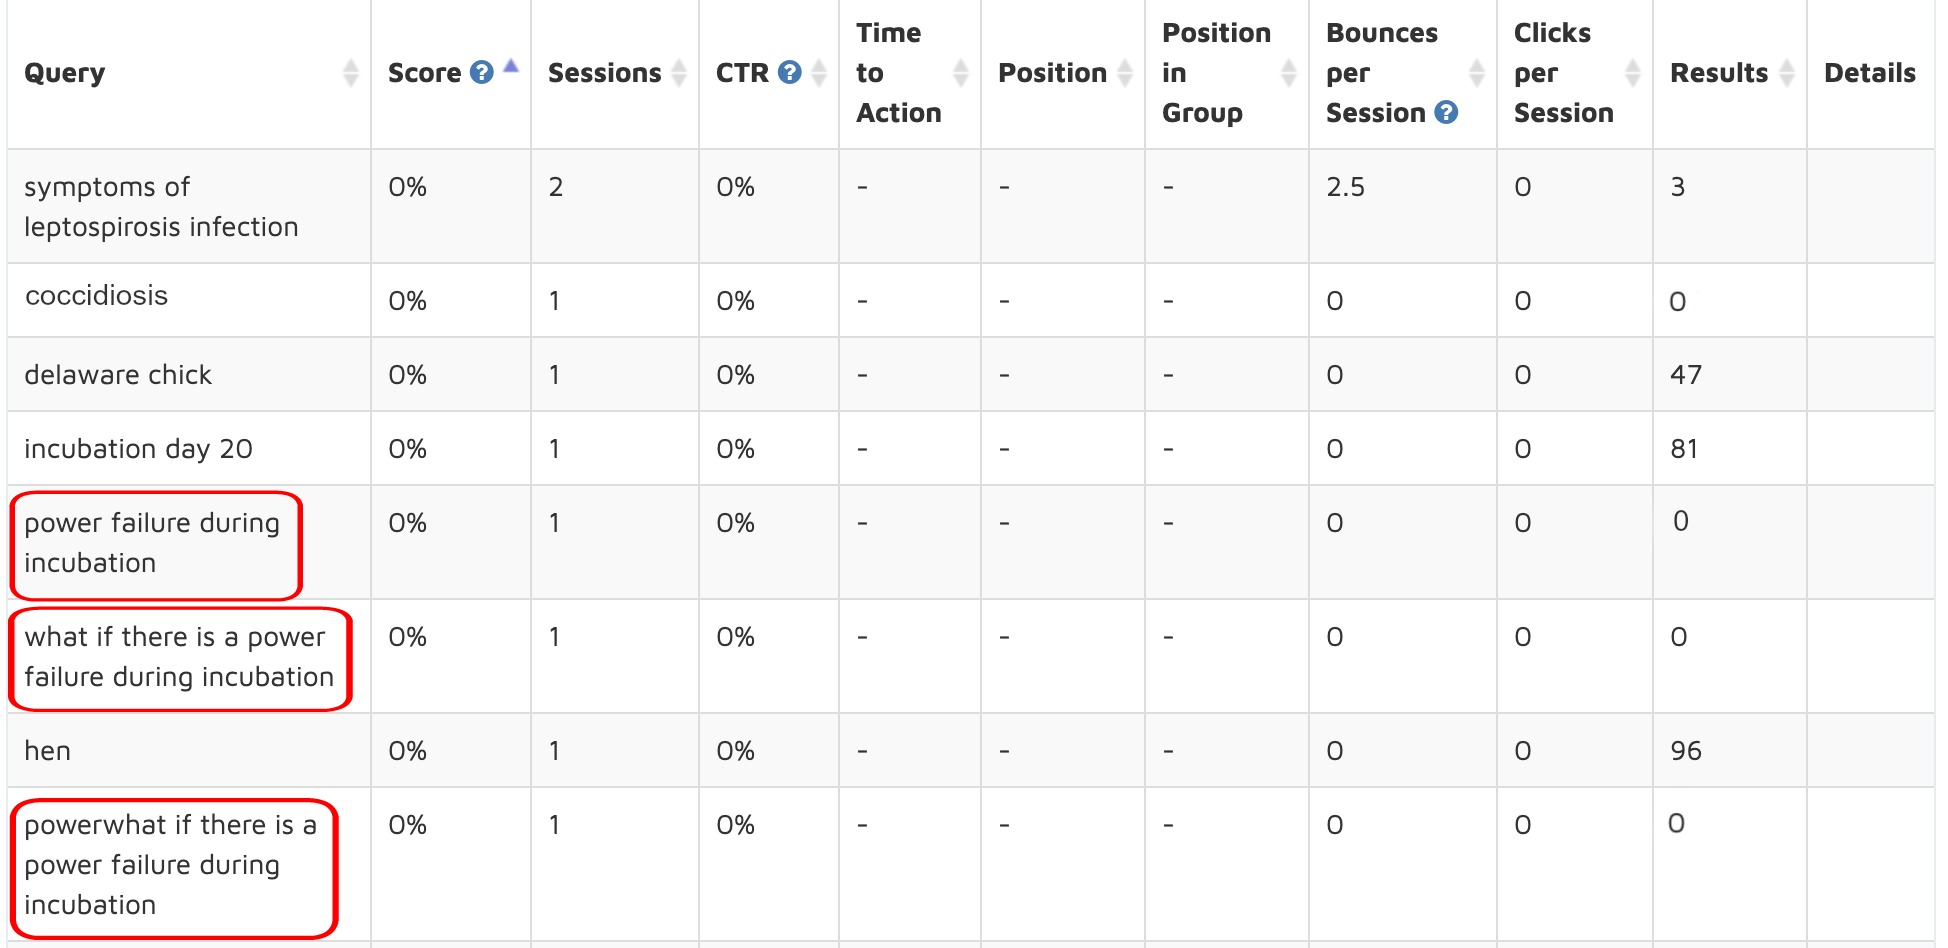Screen dimensions: 1948x948
Task: Click the sort arrows beside CTR
Action: point(819,73)
